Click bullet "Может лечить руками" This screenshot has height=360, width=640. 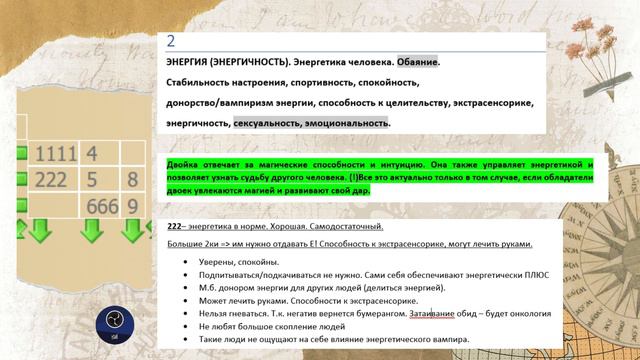click(x=308, y=301)
